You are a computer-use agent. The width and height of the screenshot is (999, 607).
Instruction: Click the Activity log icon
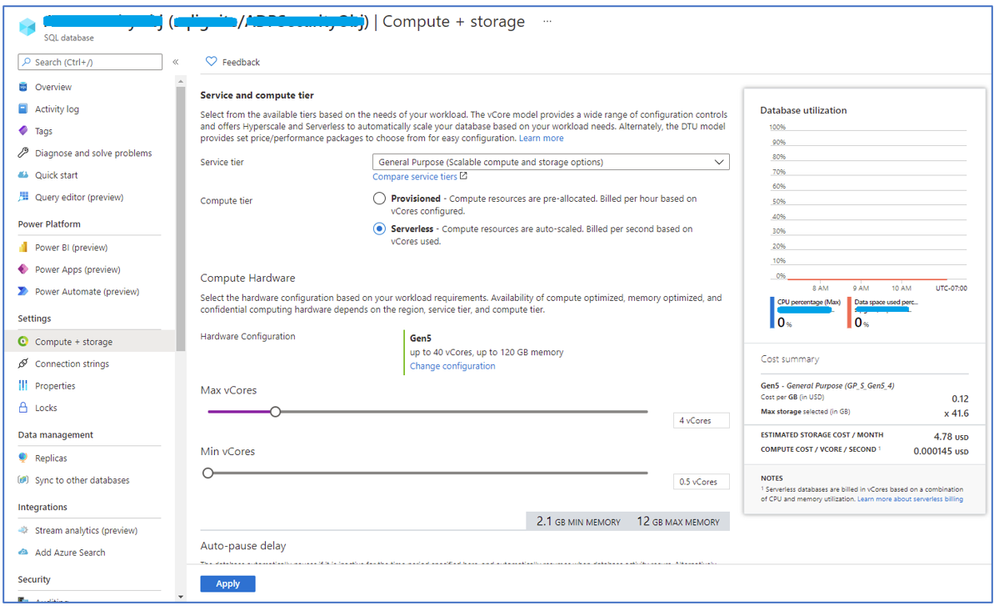tap(24, 109)
